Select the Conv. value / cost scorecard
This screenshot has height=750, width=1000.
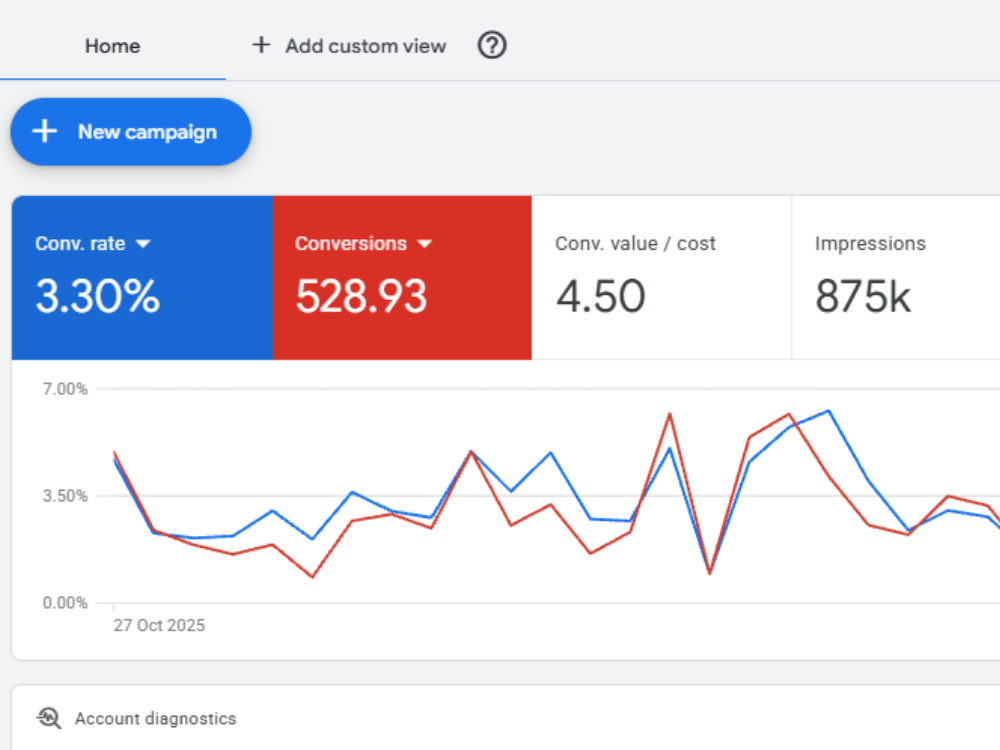pos(661,277)
